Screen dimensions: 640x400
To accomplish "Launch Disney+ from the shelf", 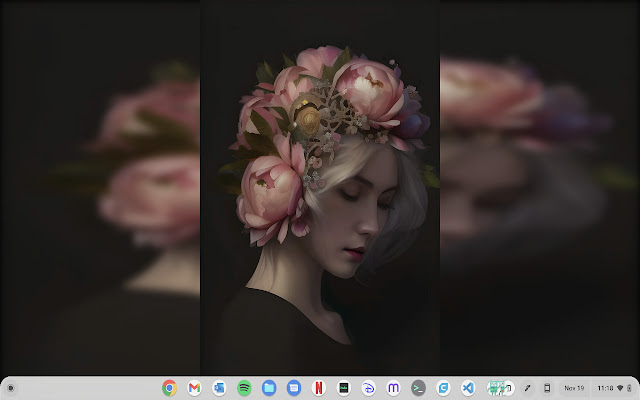I will [x=368, y=388].
